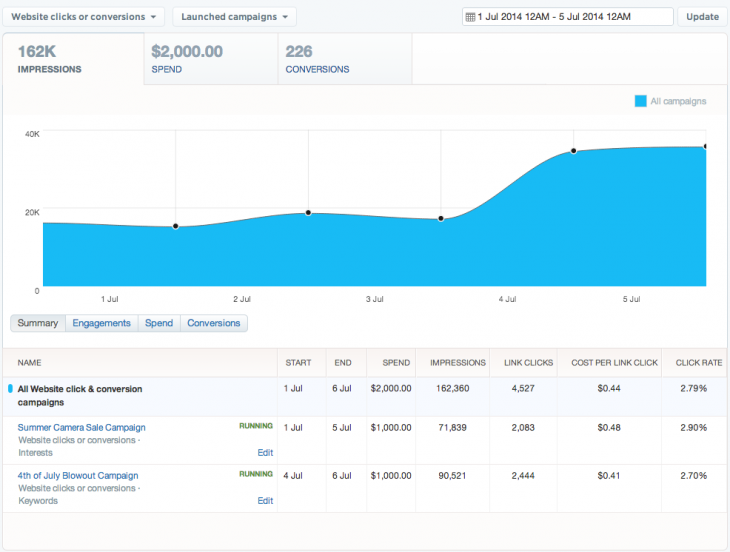Select the Summary view toggle
Viewport: 730px width, 552px height.
point(38,323)
